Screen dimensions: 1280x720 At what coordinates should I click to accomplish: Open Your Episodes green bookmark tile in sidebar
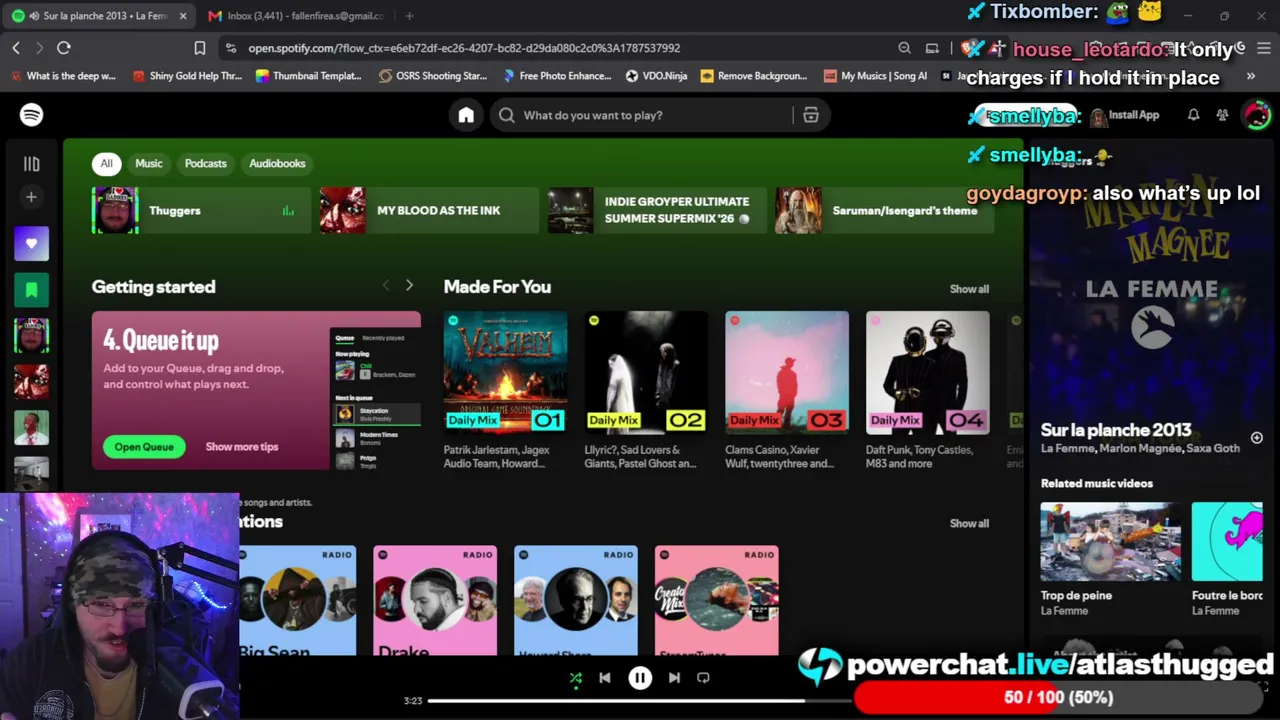31,290
